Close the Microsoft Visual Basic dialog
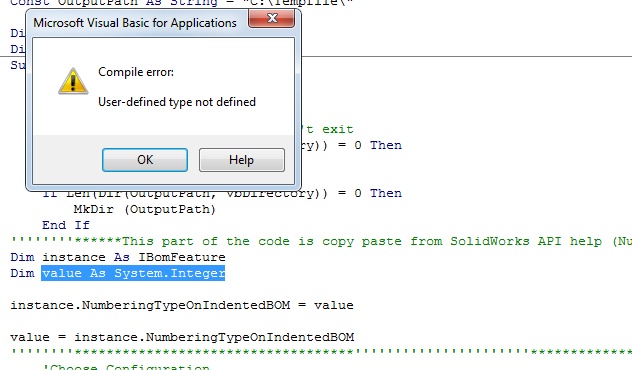The width and height of the screenshot is (632, 370). 272,18
